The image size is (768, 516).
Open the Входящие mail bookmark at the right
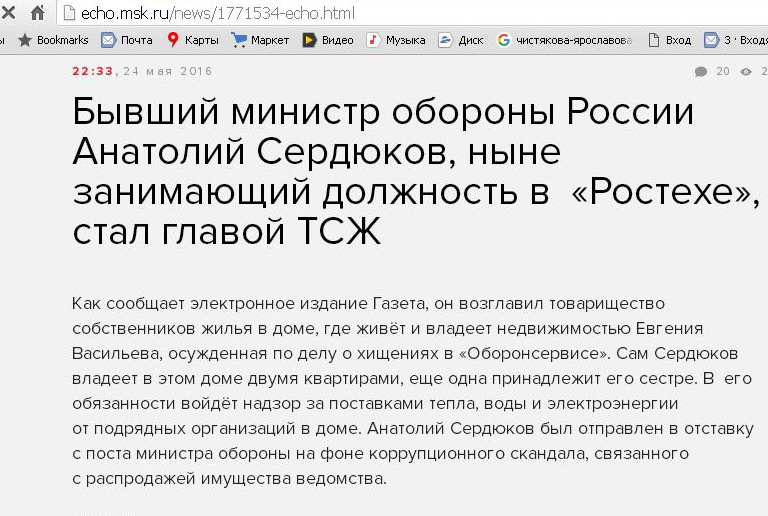(x=736, y=40)
